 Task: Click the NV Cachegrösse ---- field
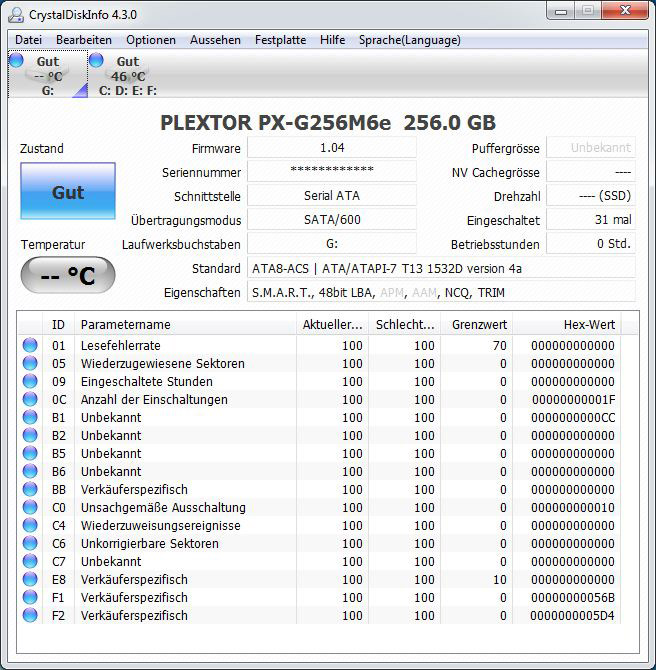(591, 172)
